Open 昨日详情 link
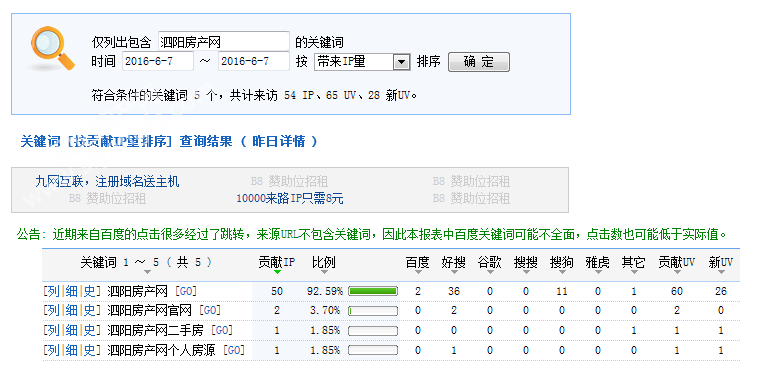 pos(279,142)
